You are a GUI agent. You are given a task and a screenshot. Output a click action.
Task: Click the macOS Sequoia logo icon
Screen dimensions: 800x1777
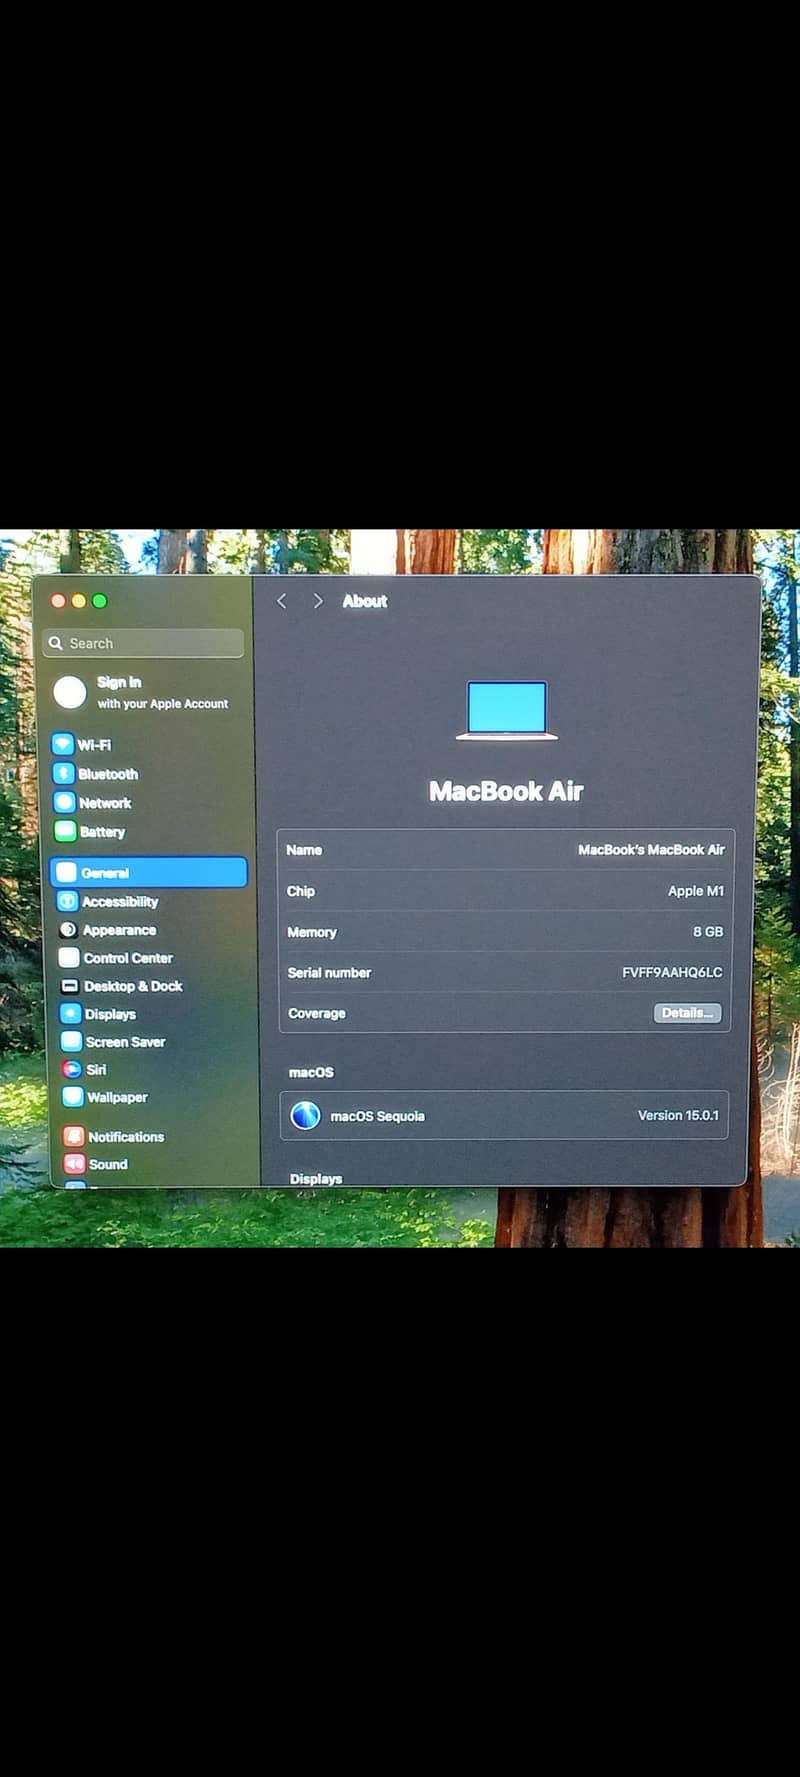tap(305, 1115)
